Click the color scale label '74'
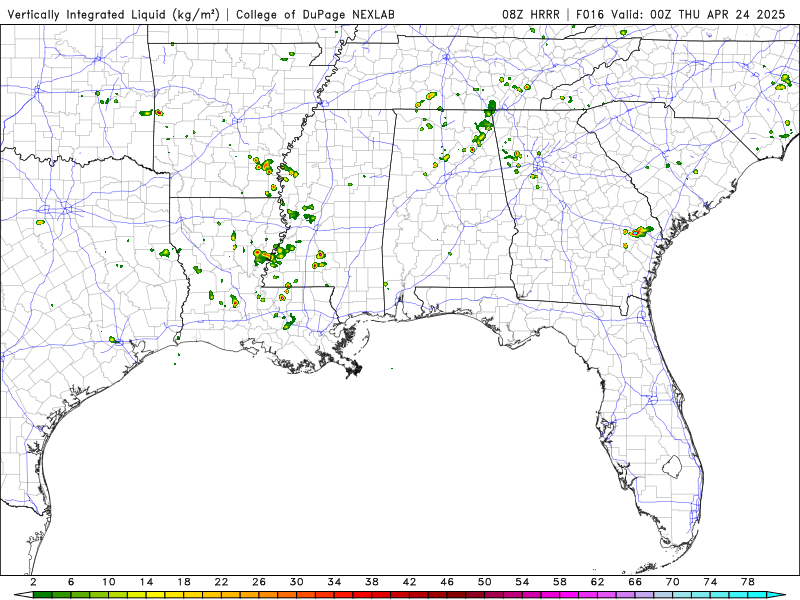 click(711, 582)
